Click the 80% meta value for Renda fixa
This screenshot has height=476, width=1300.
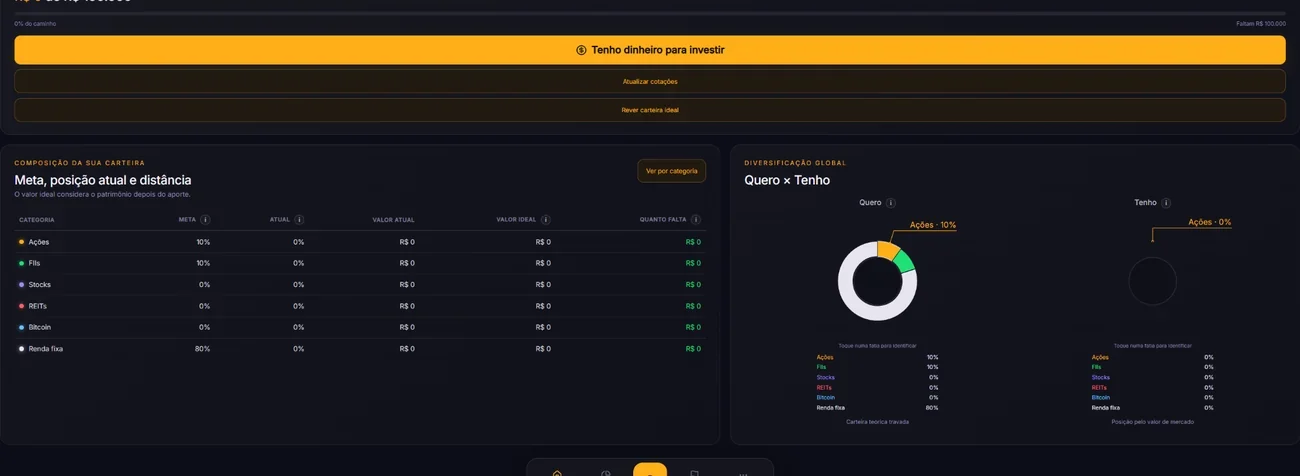pos(203,349)
